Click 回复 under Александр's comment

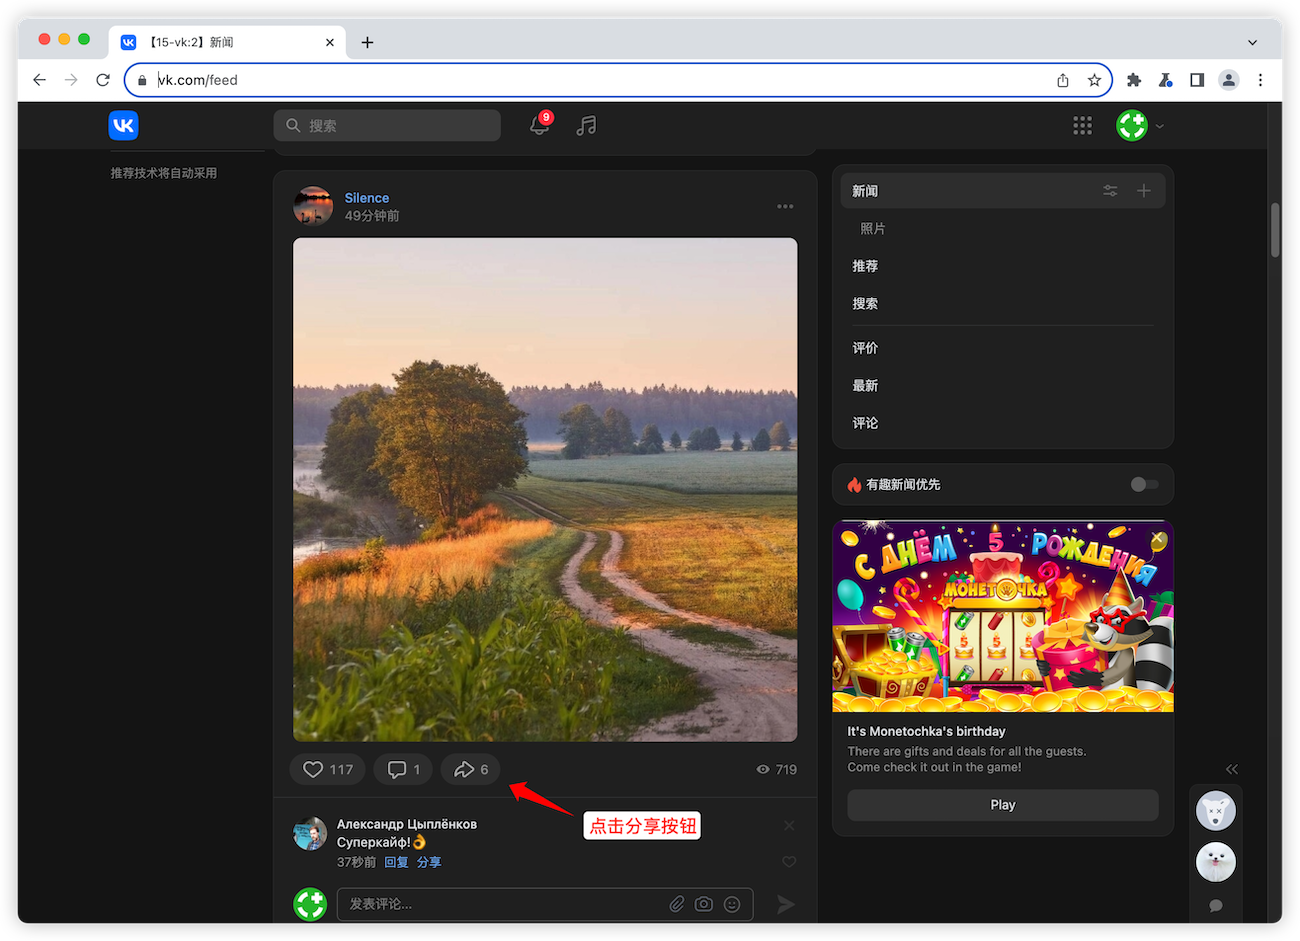(x=396, y=862)
